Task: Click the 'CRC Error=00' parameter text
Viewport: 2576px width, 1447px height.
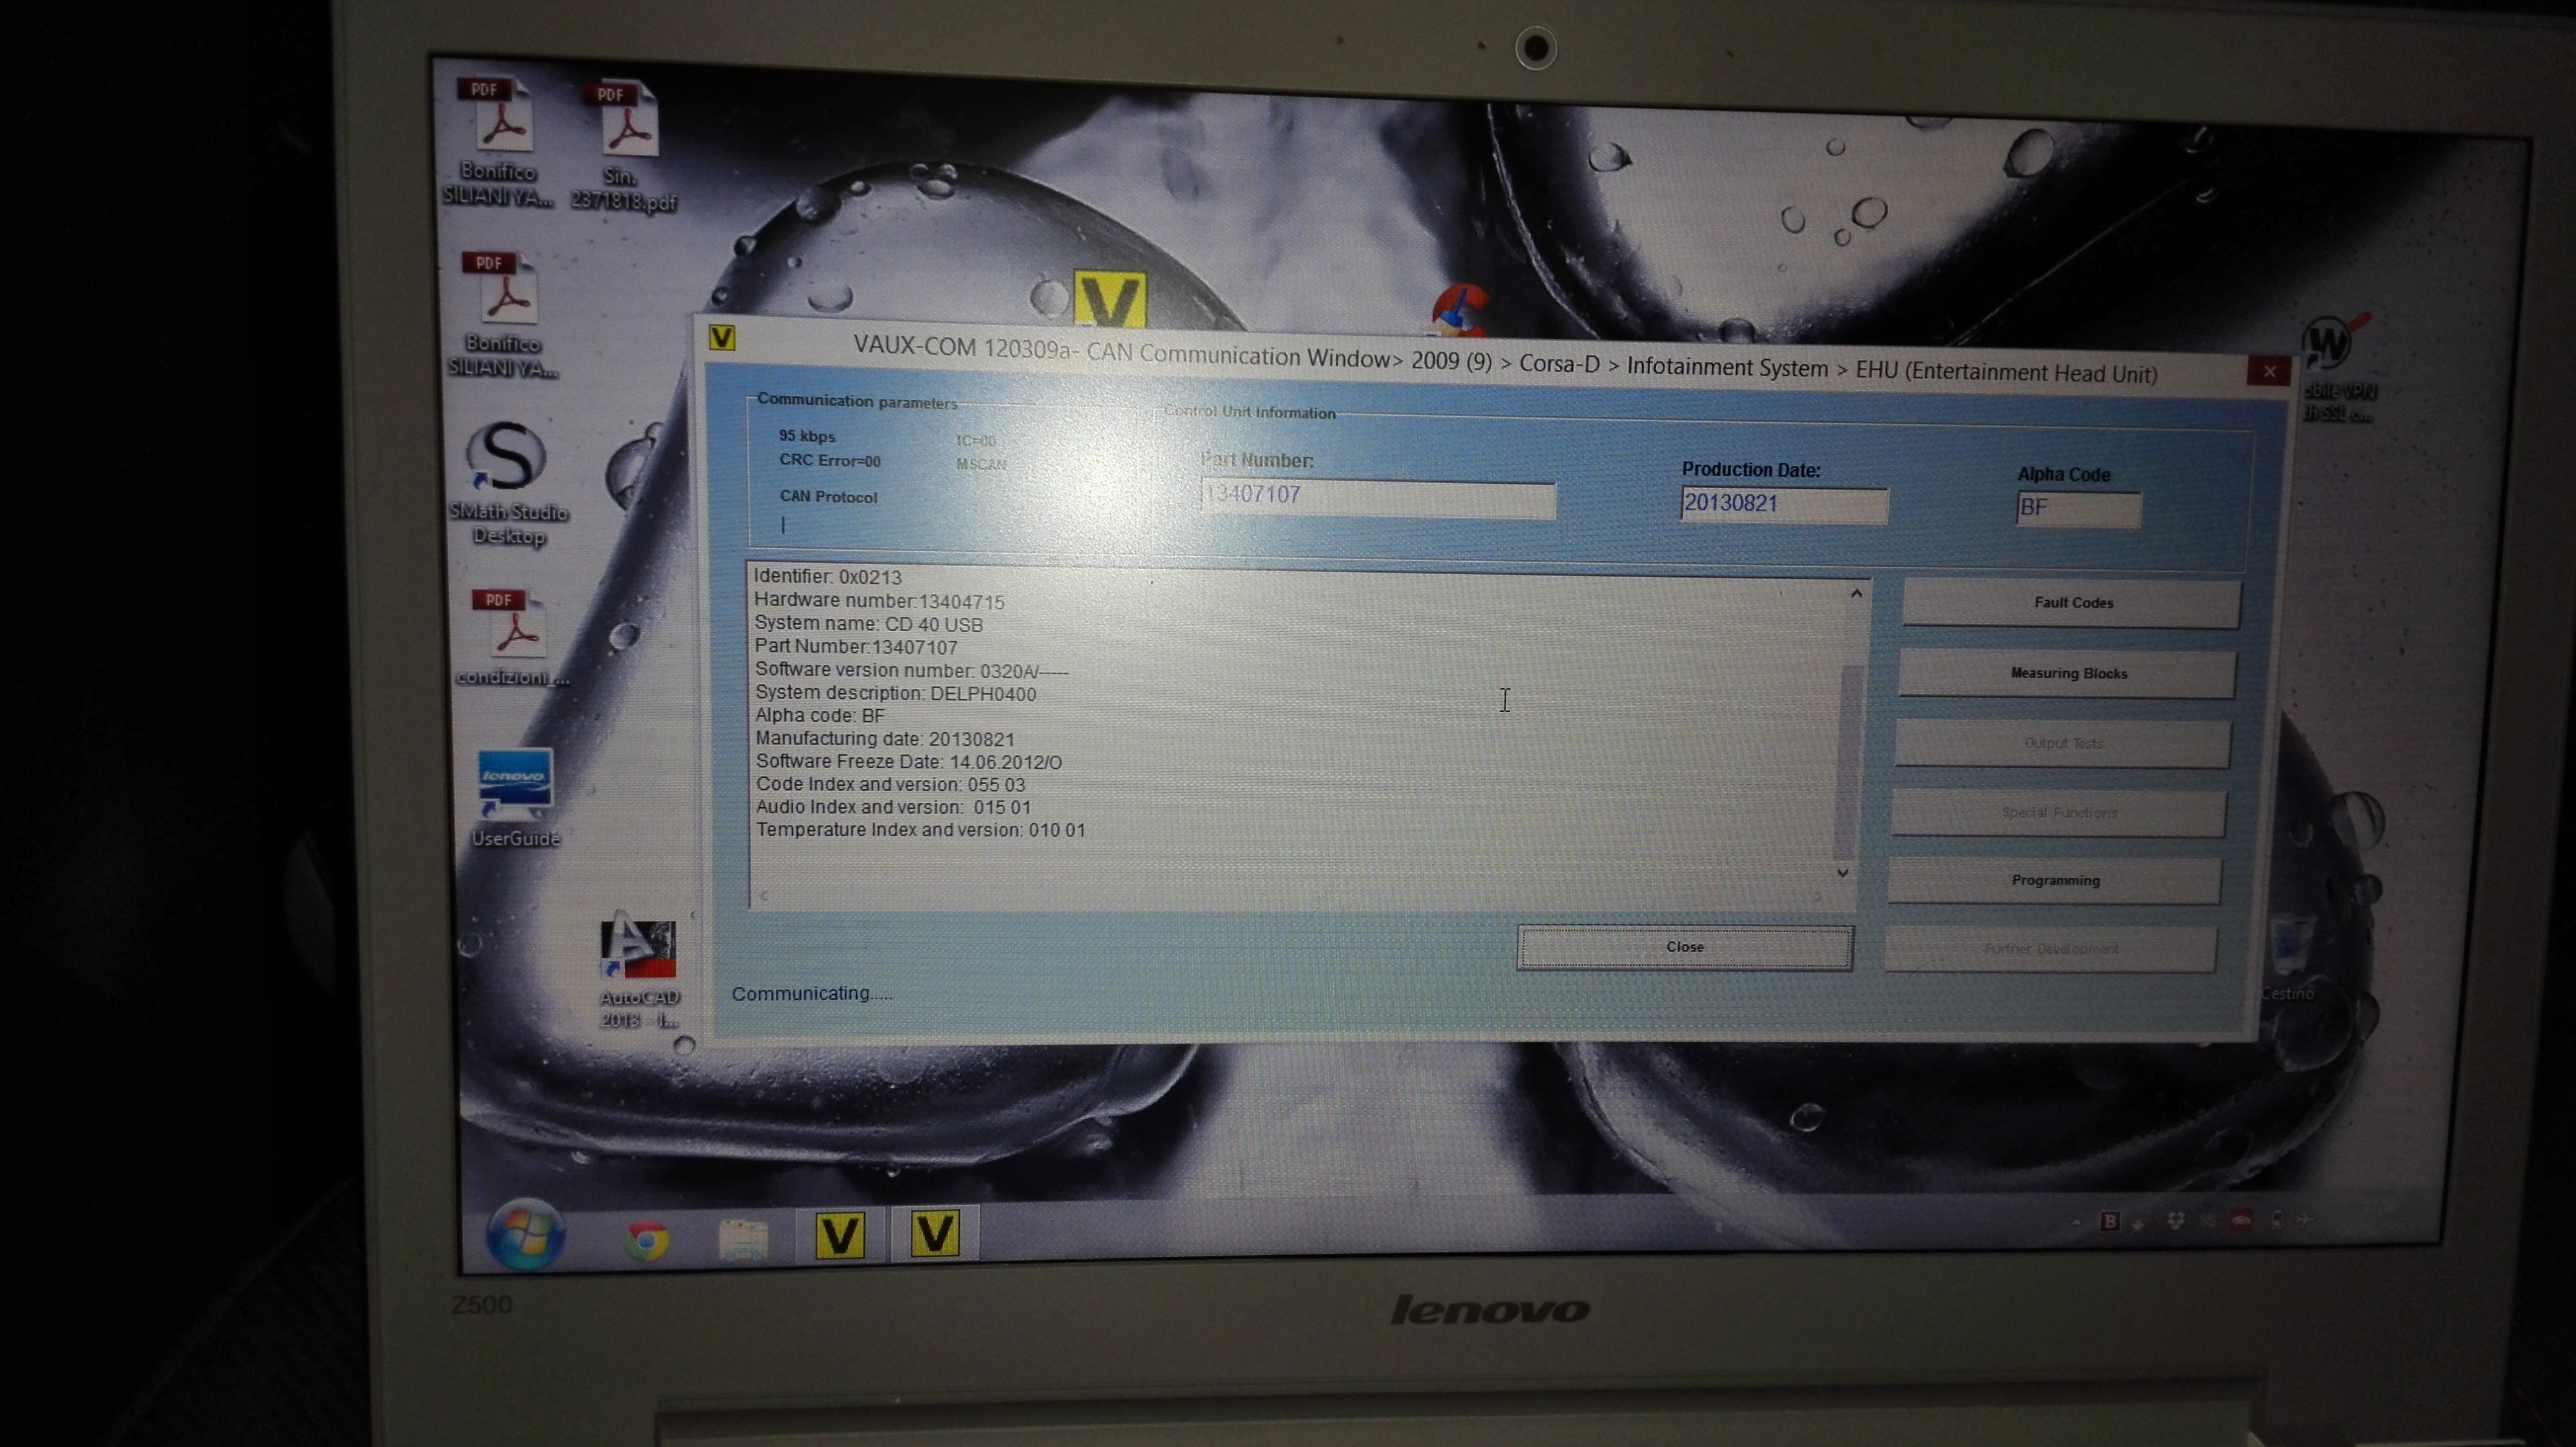Action: (830, 461)
